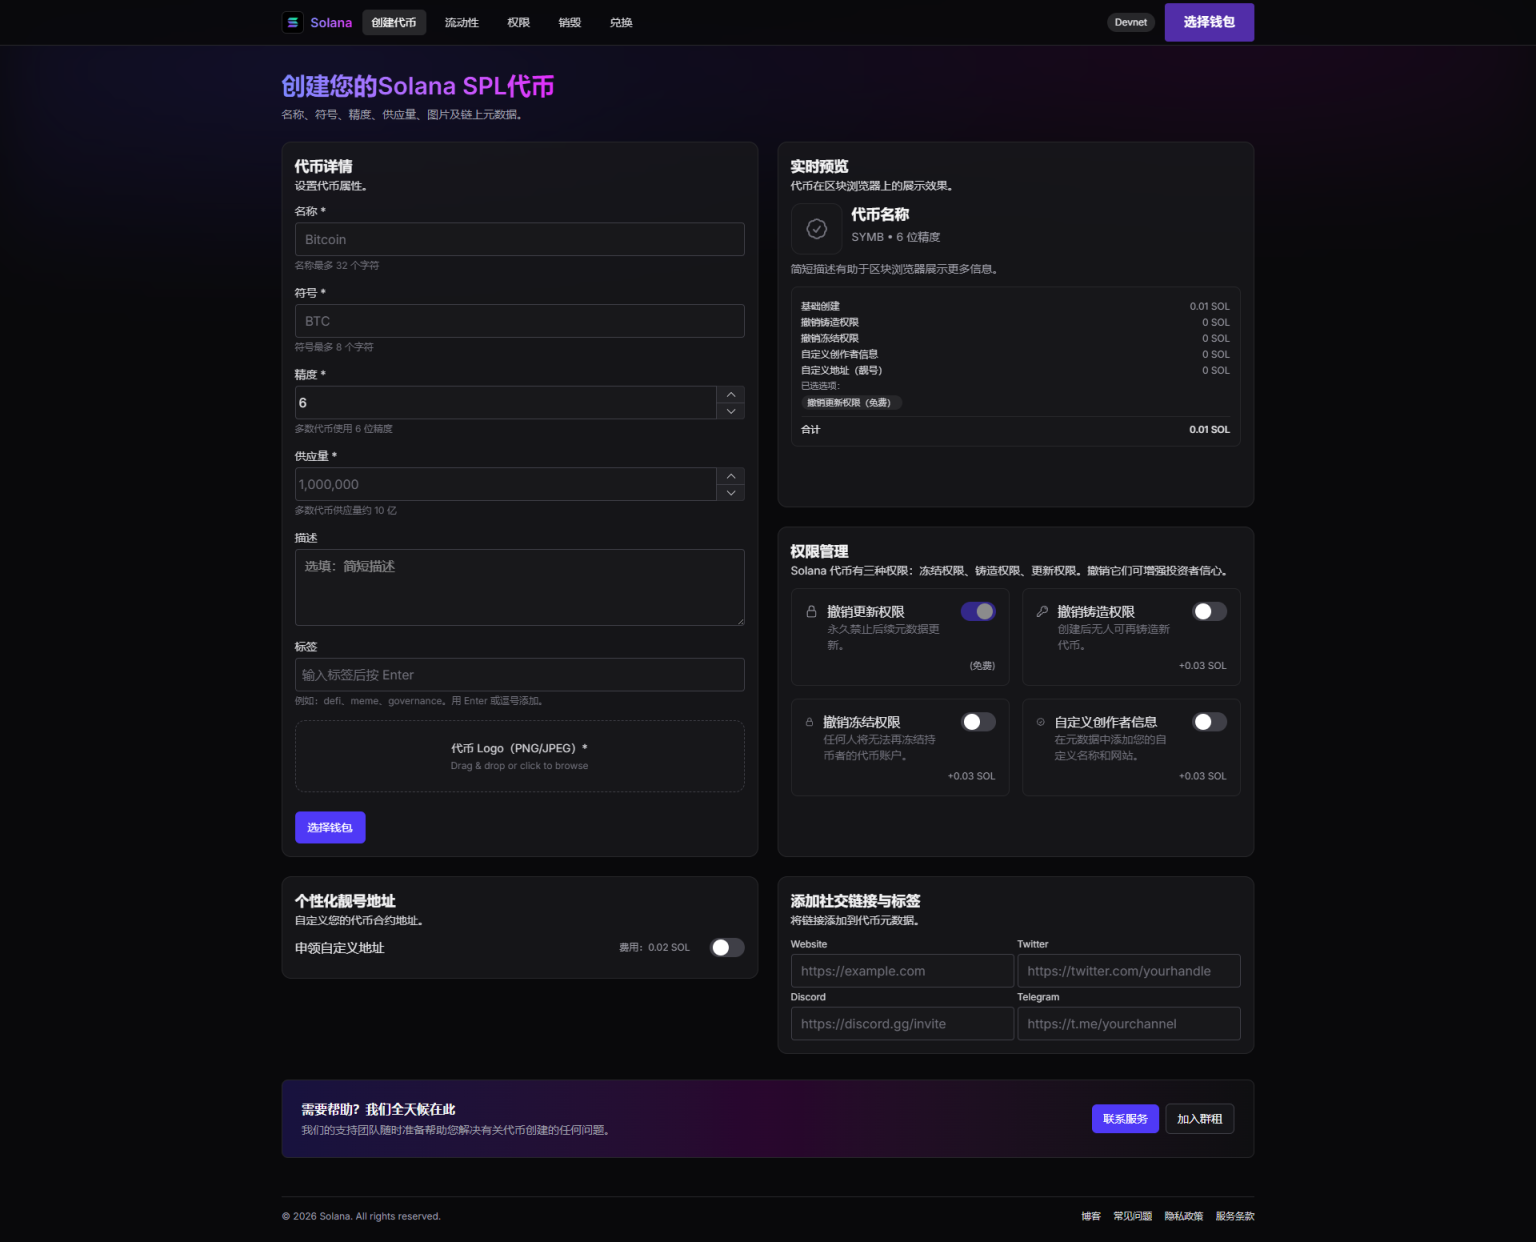Click the 名称 Bitcoin input field
1536x1242 pixels.
tap(520, 239)
